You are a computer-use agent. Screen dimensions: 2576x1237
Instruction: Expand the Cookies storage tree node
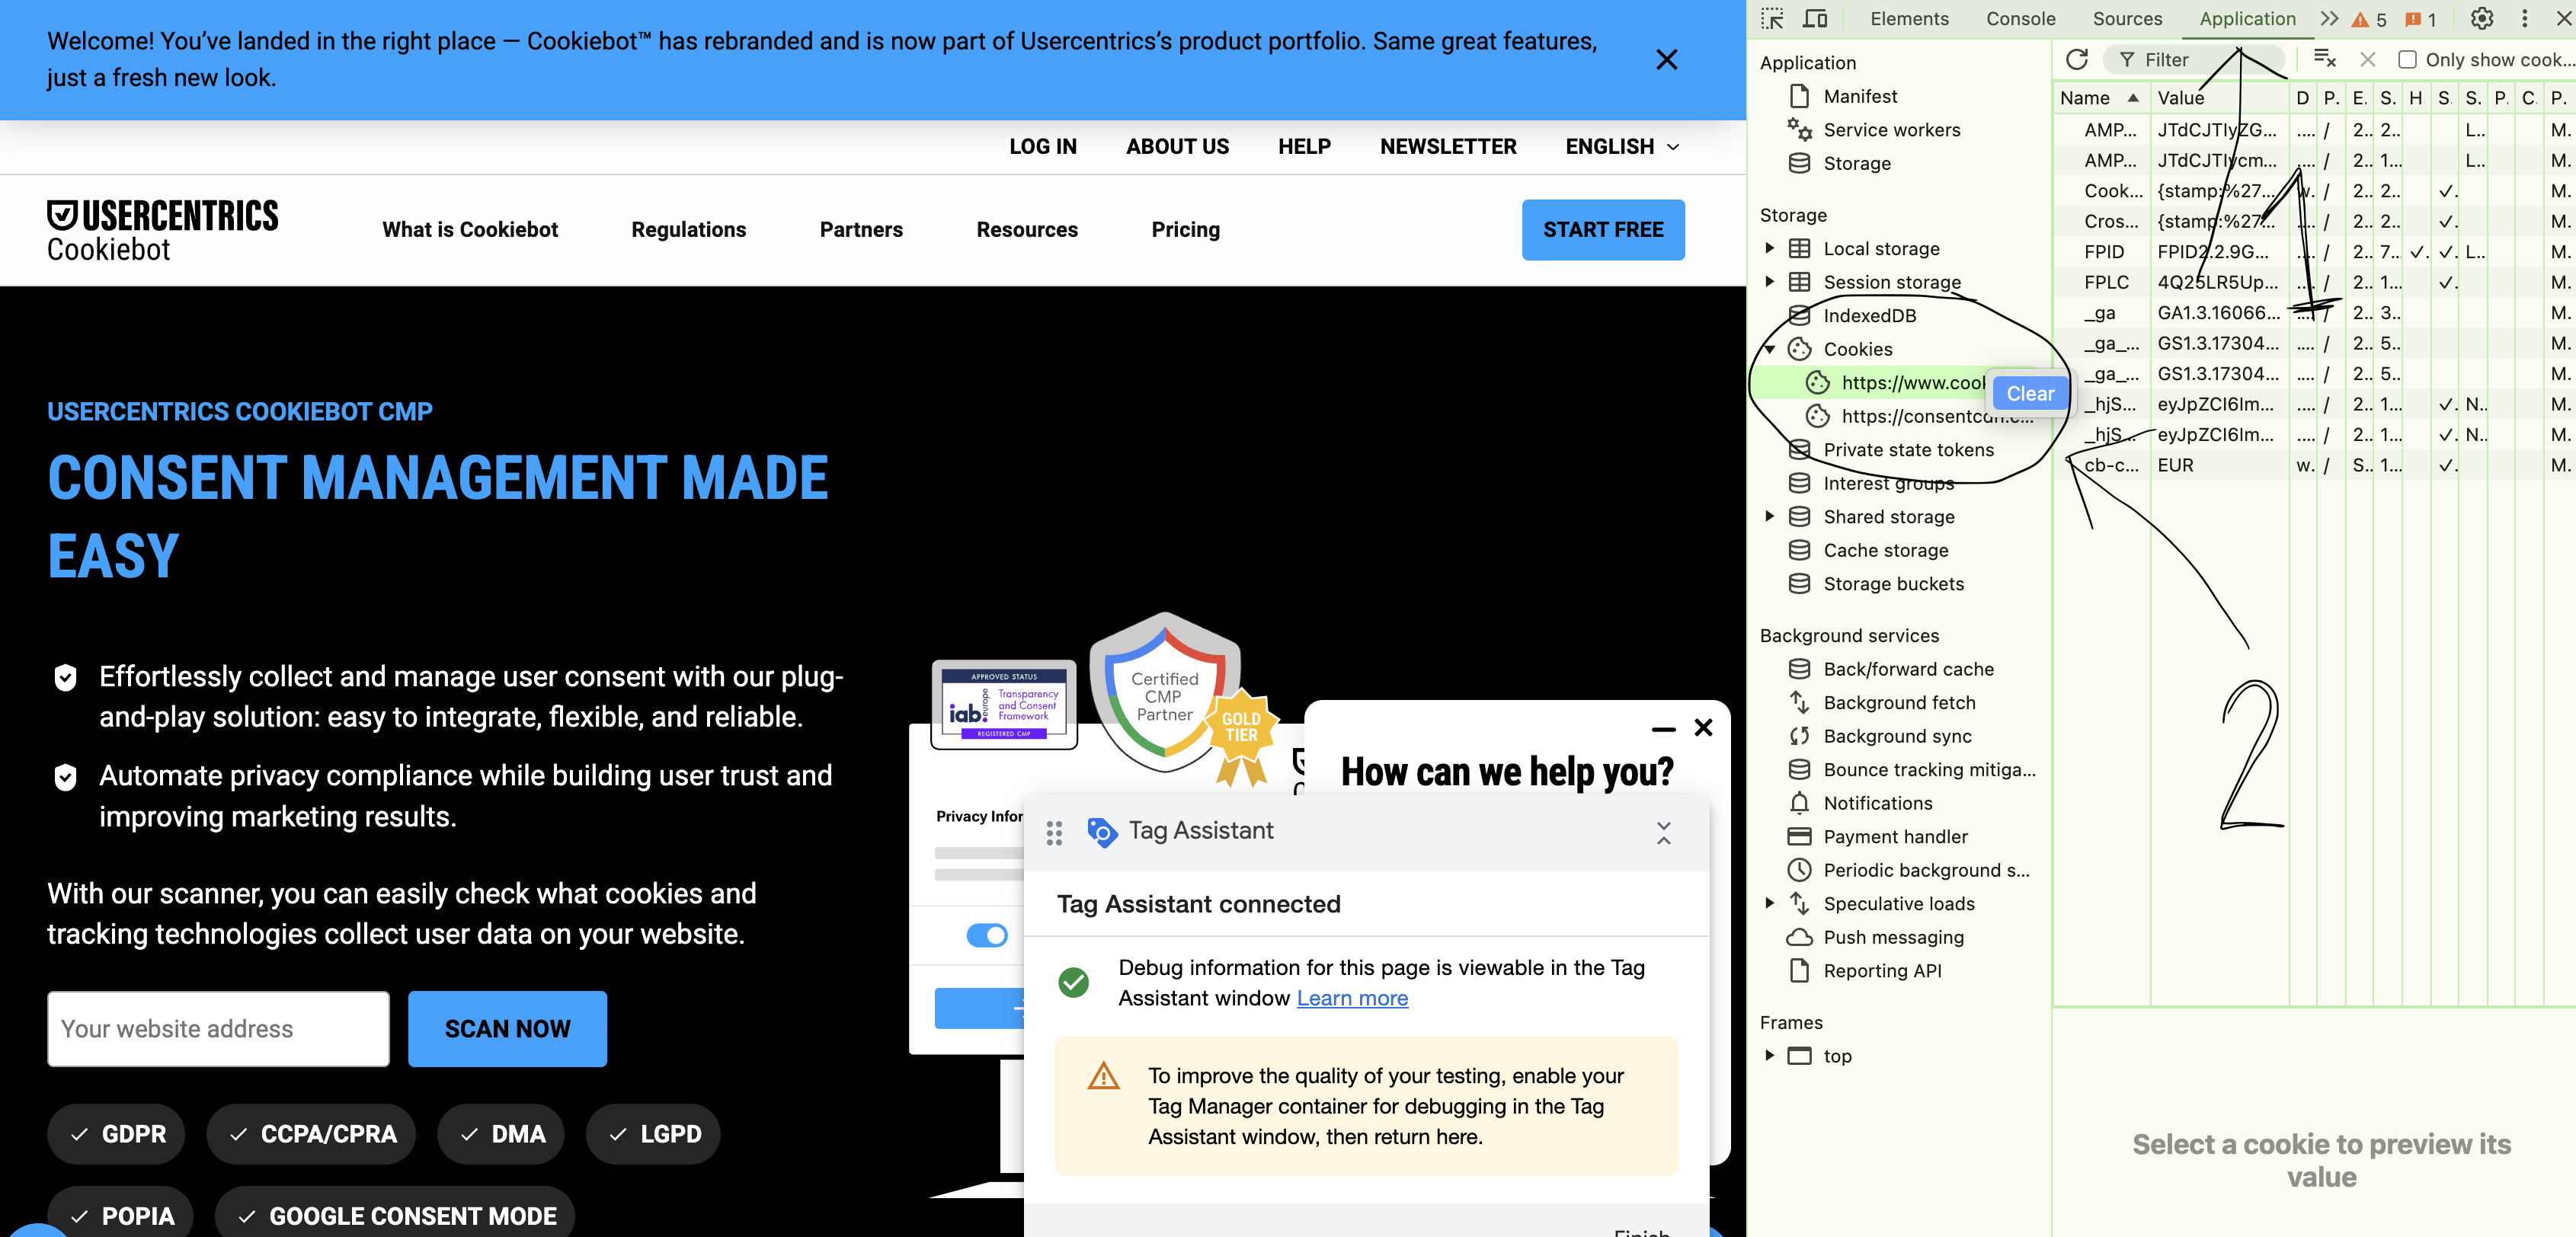(1773, 348)
